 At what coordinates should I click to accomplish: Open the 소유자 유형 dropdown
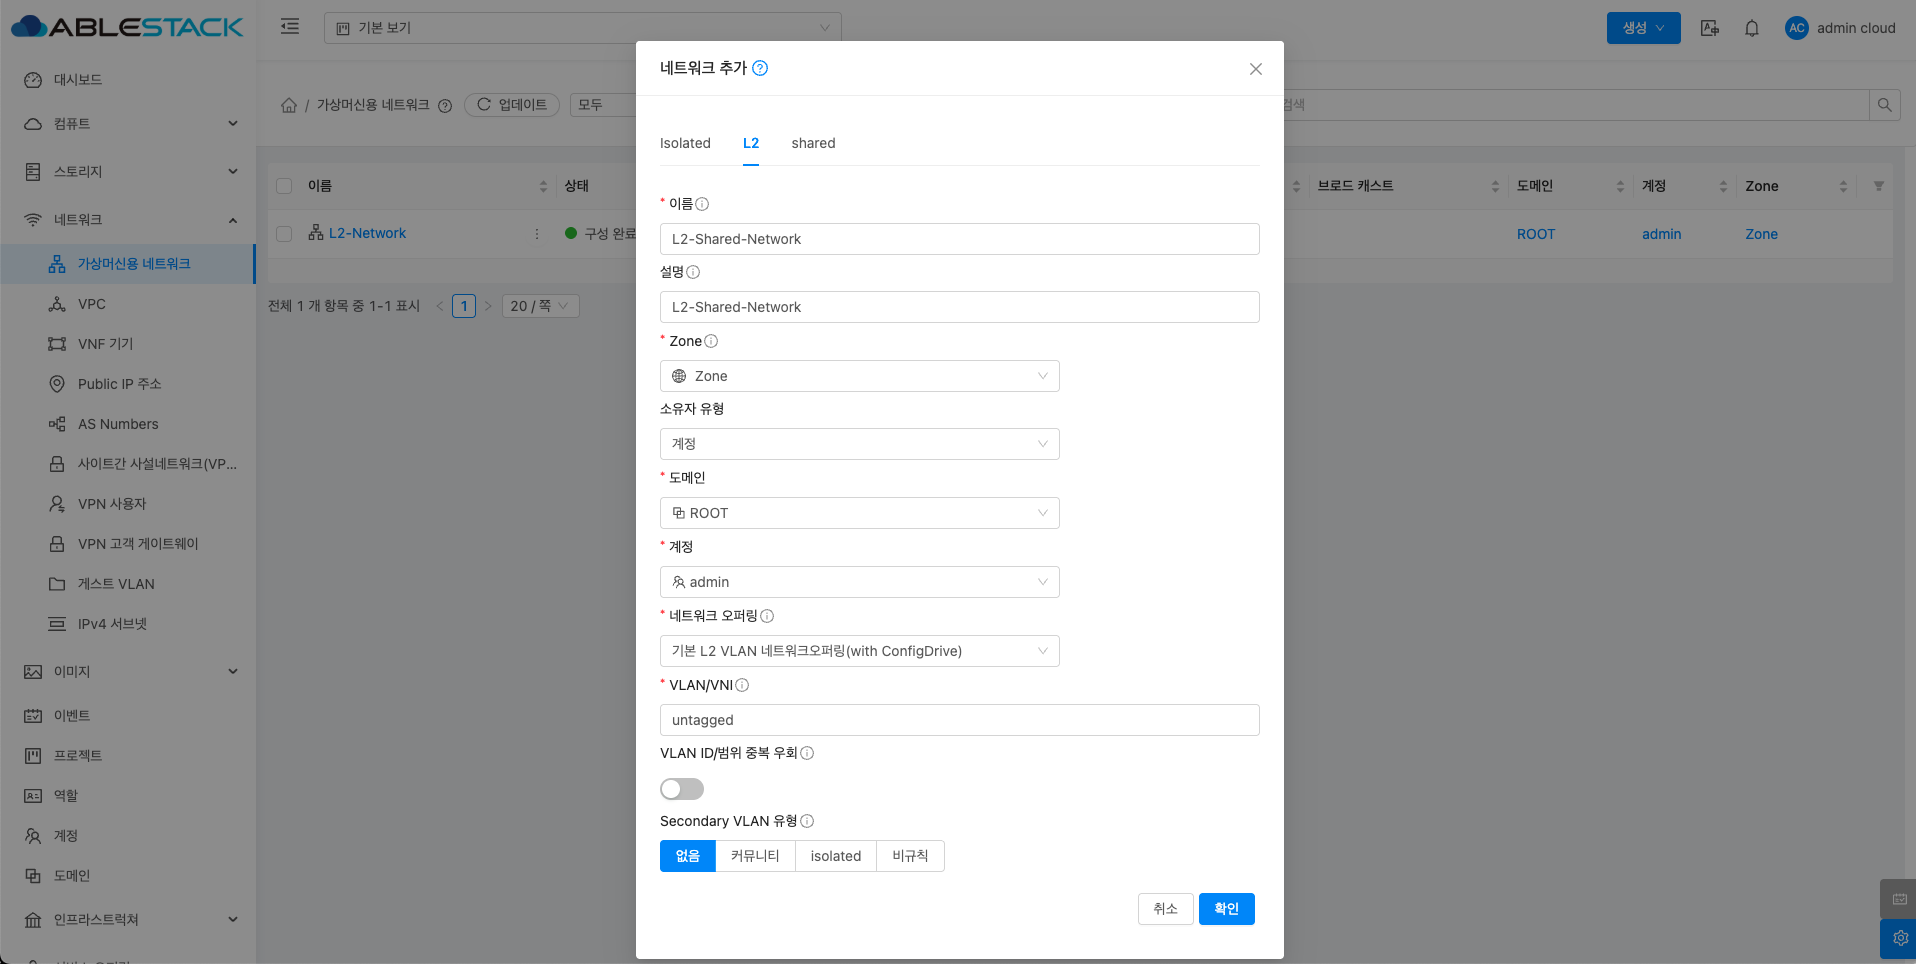click(x=859, y=444)
